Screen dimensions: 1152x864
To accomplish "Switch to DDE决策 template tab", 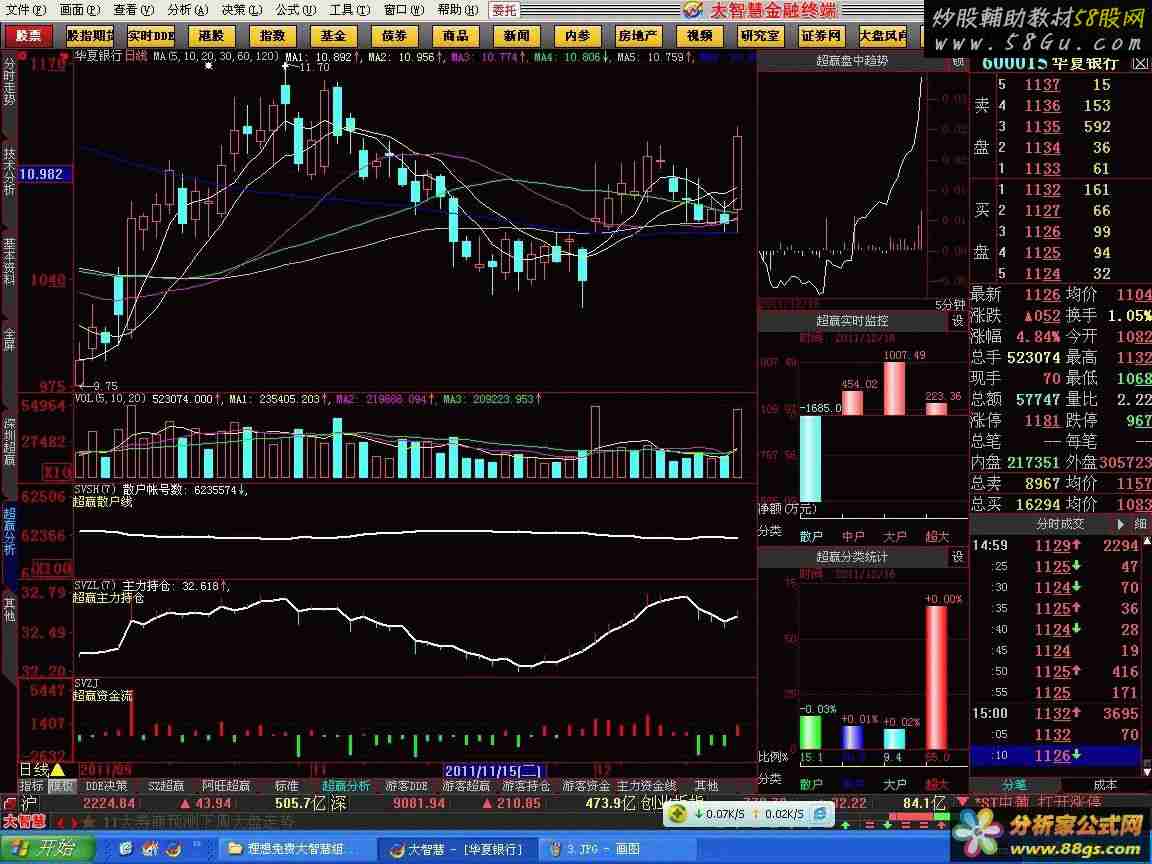I will 107,785.
